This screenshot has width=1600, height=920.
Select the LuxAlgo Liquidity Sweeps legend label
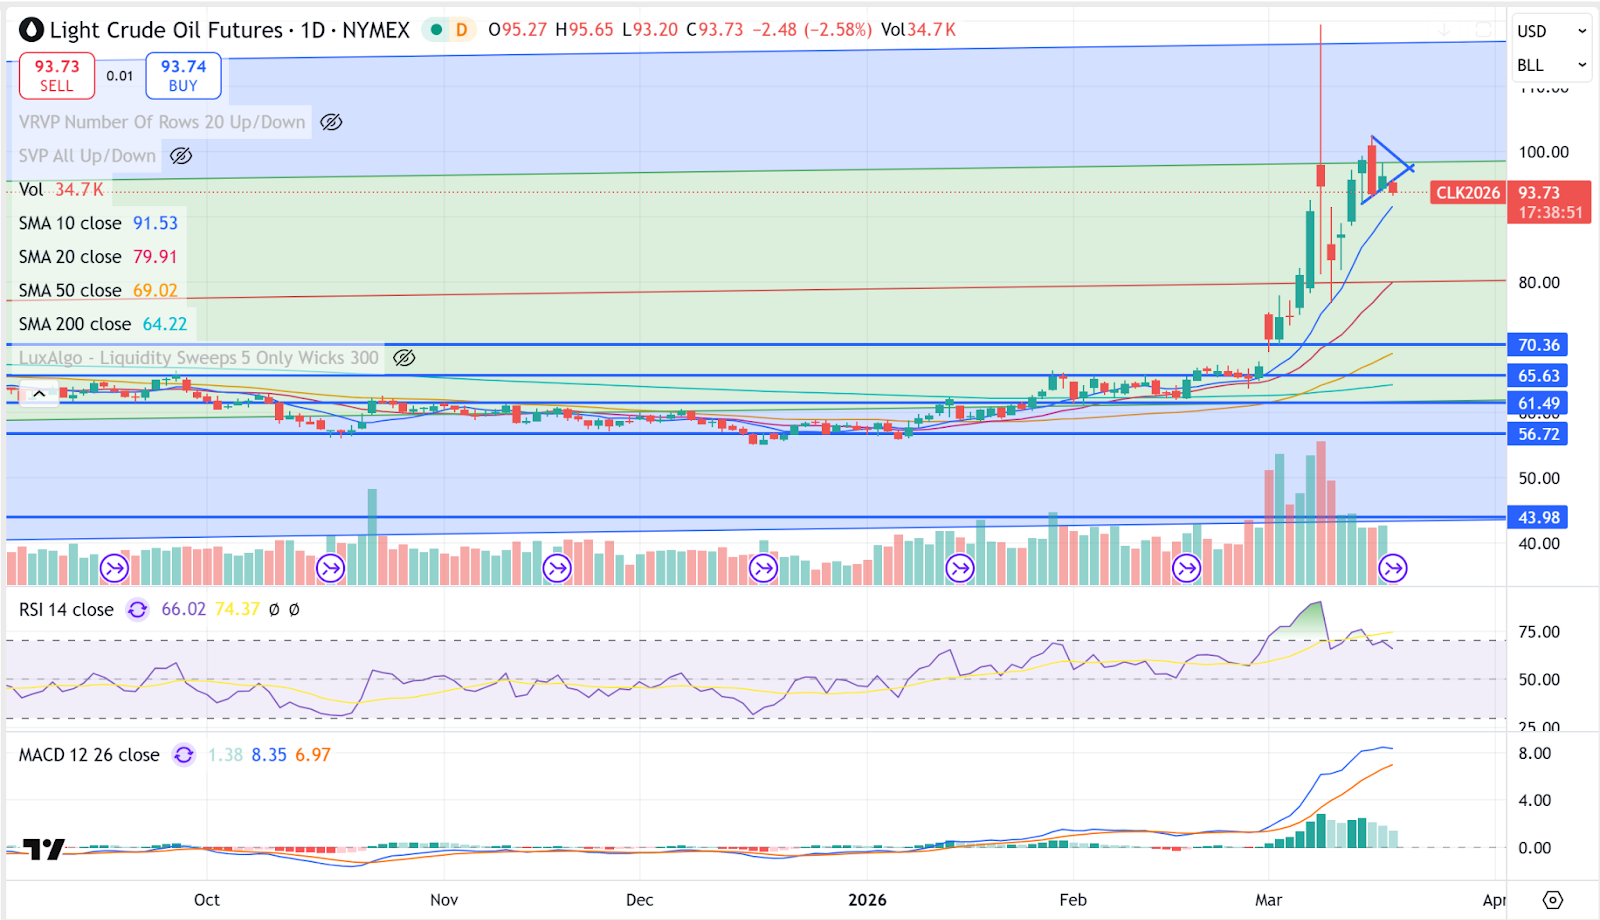pyautogui.click(x=199, y=358)
